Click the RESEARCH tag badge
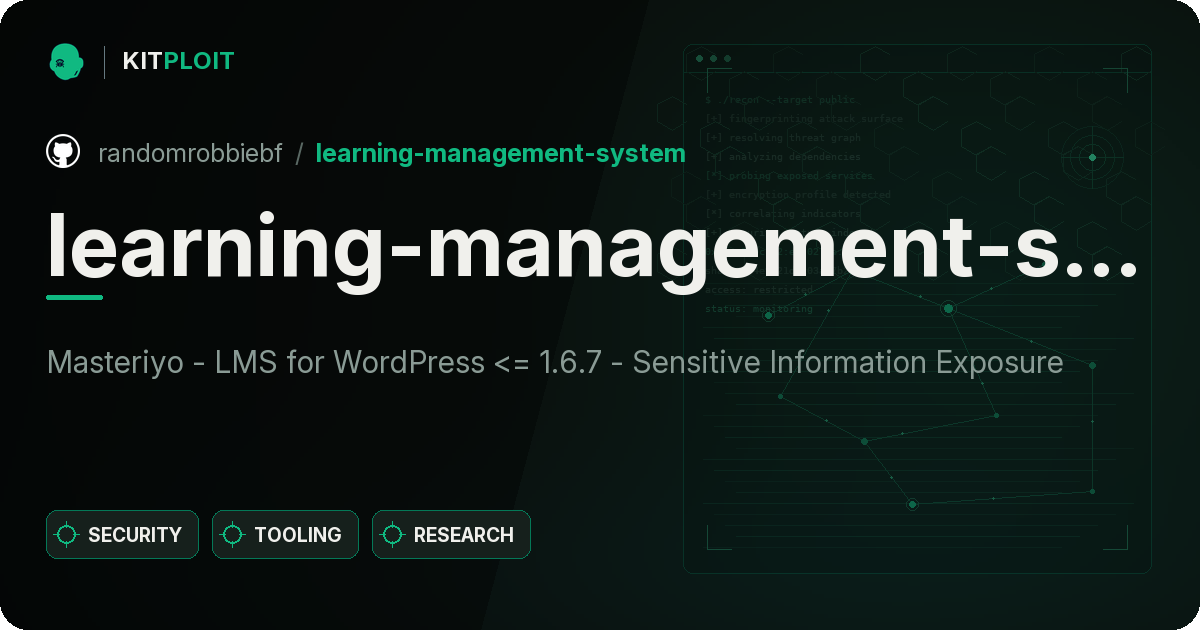1200x630 pixels. [x=451, y=535]
